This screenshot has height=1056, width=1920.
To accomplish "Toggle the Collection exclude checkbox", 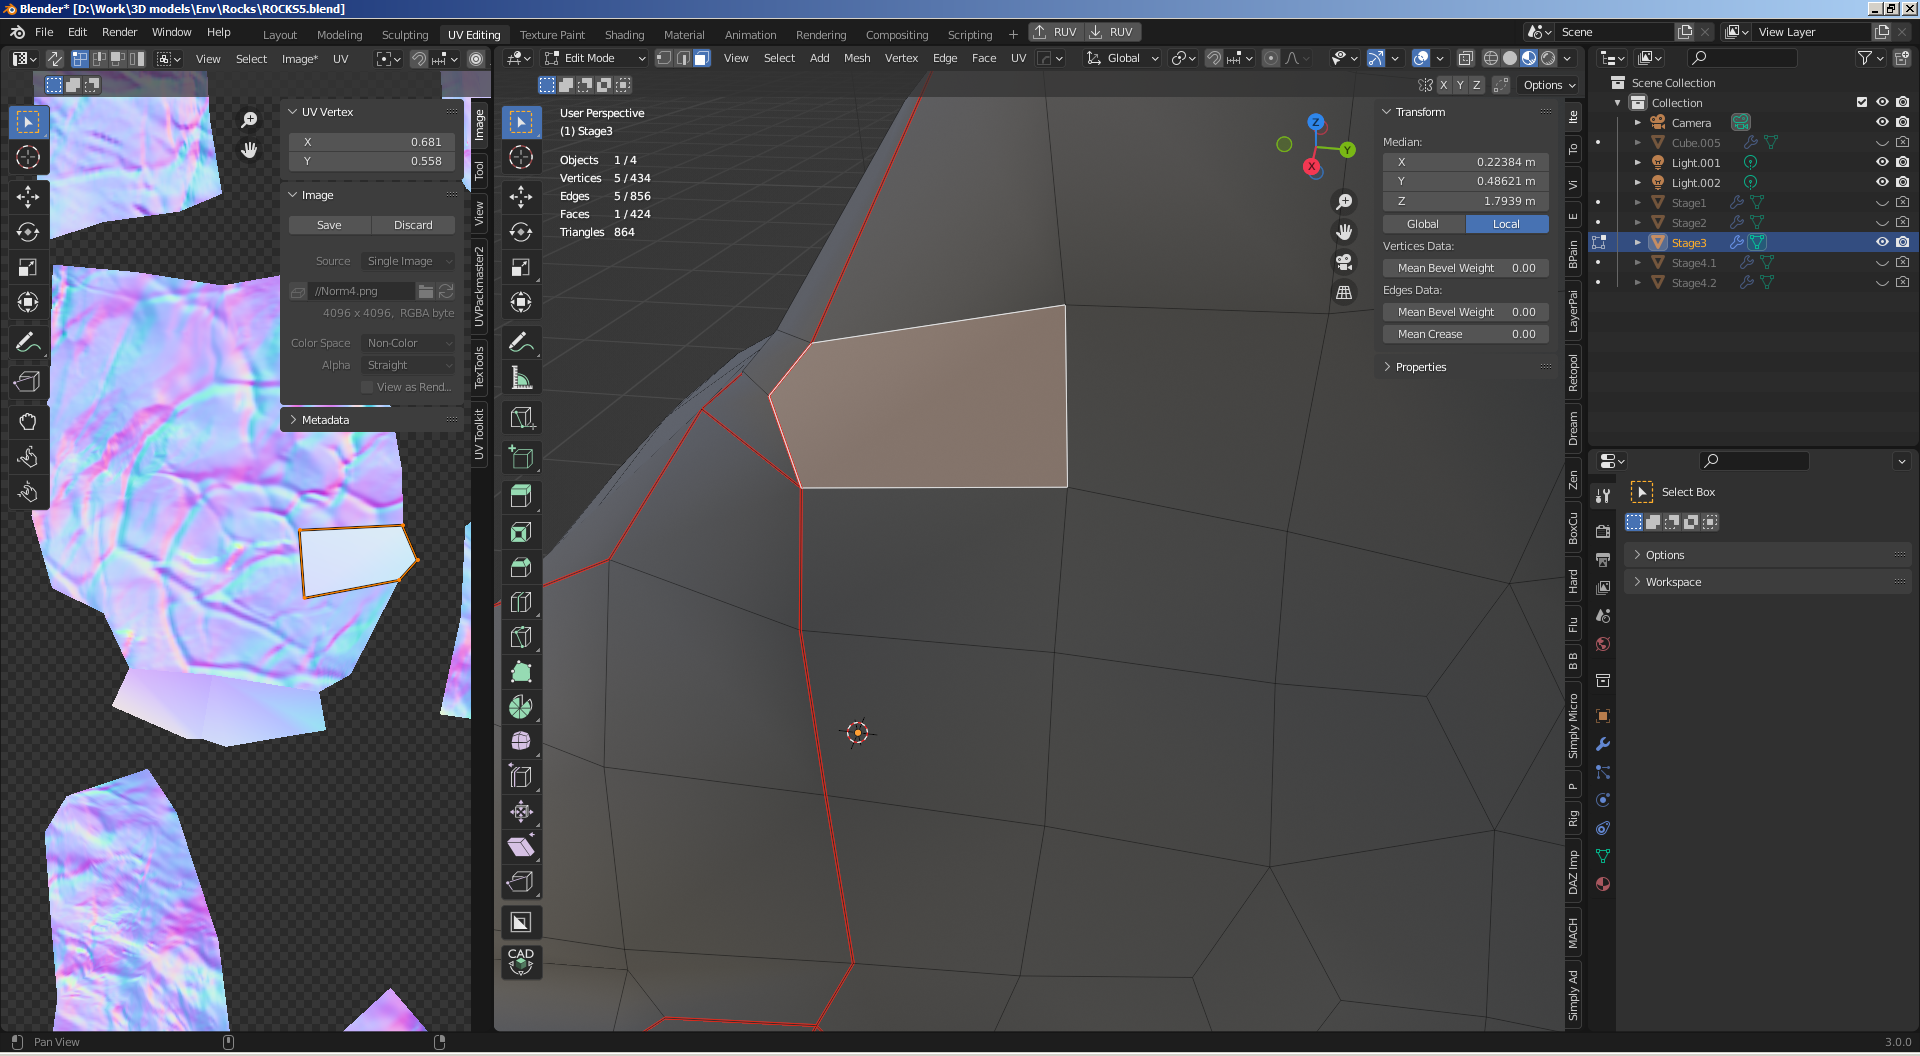I will coord(1862,102).
